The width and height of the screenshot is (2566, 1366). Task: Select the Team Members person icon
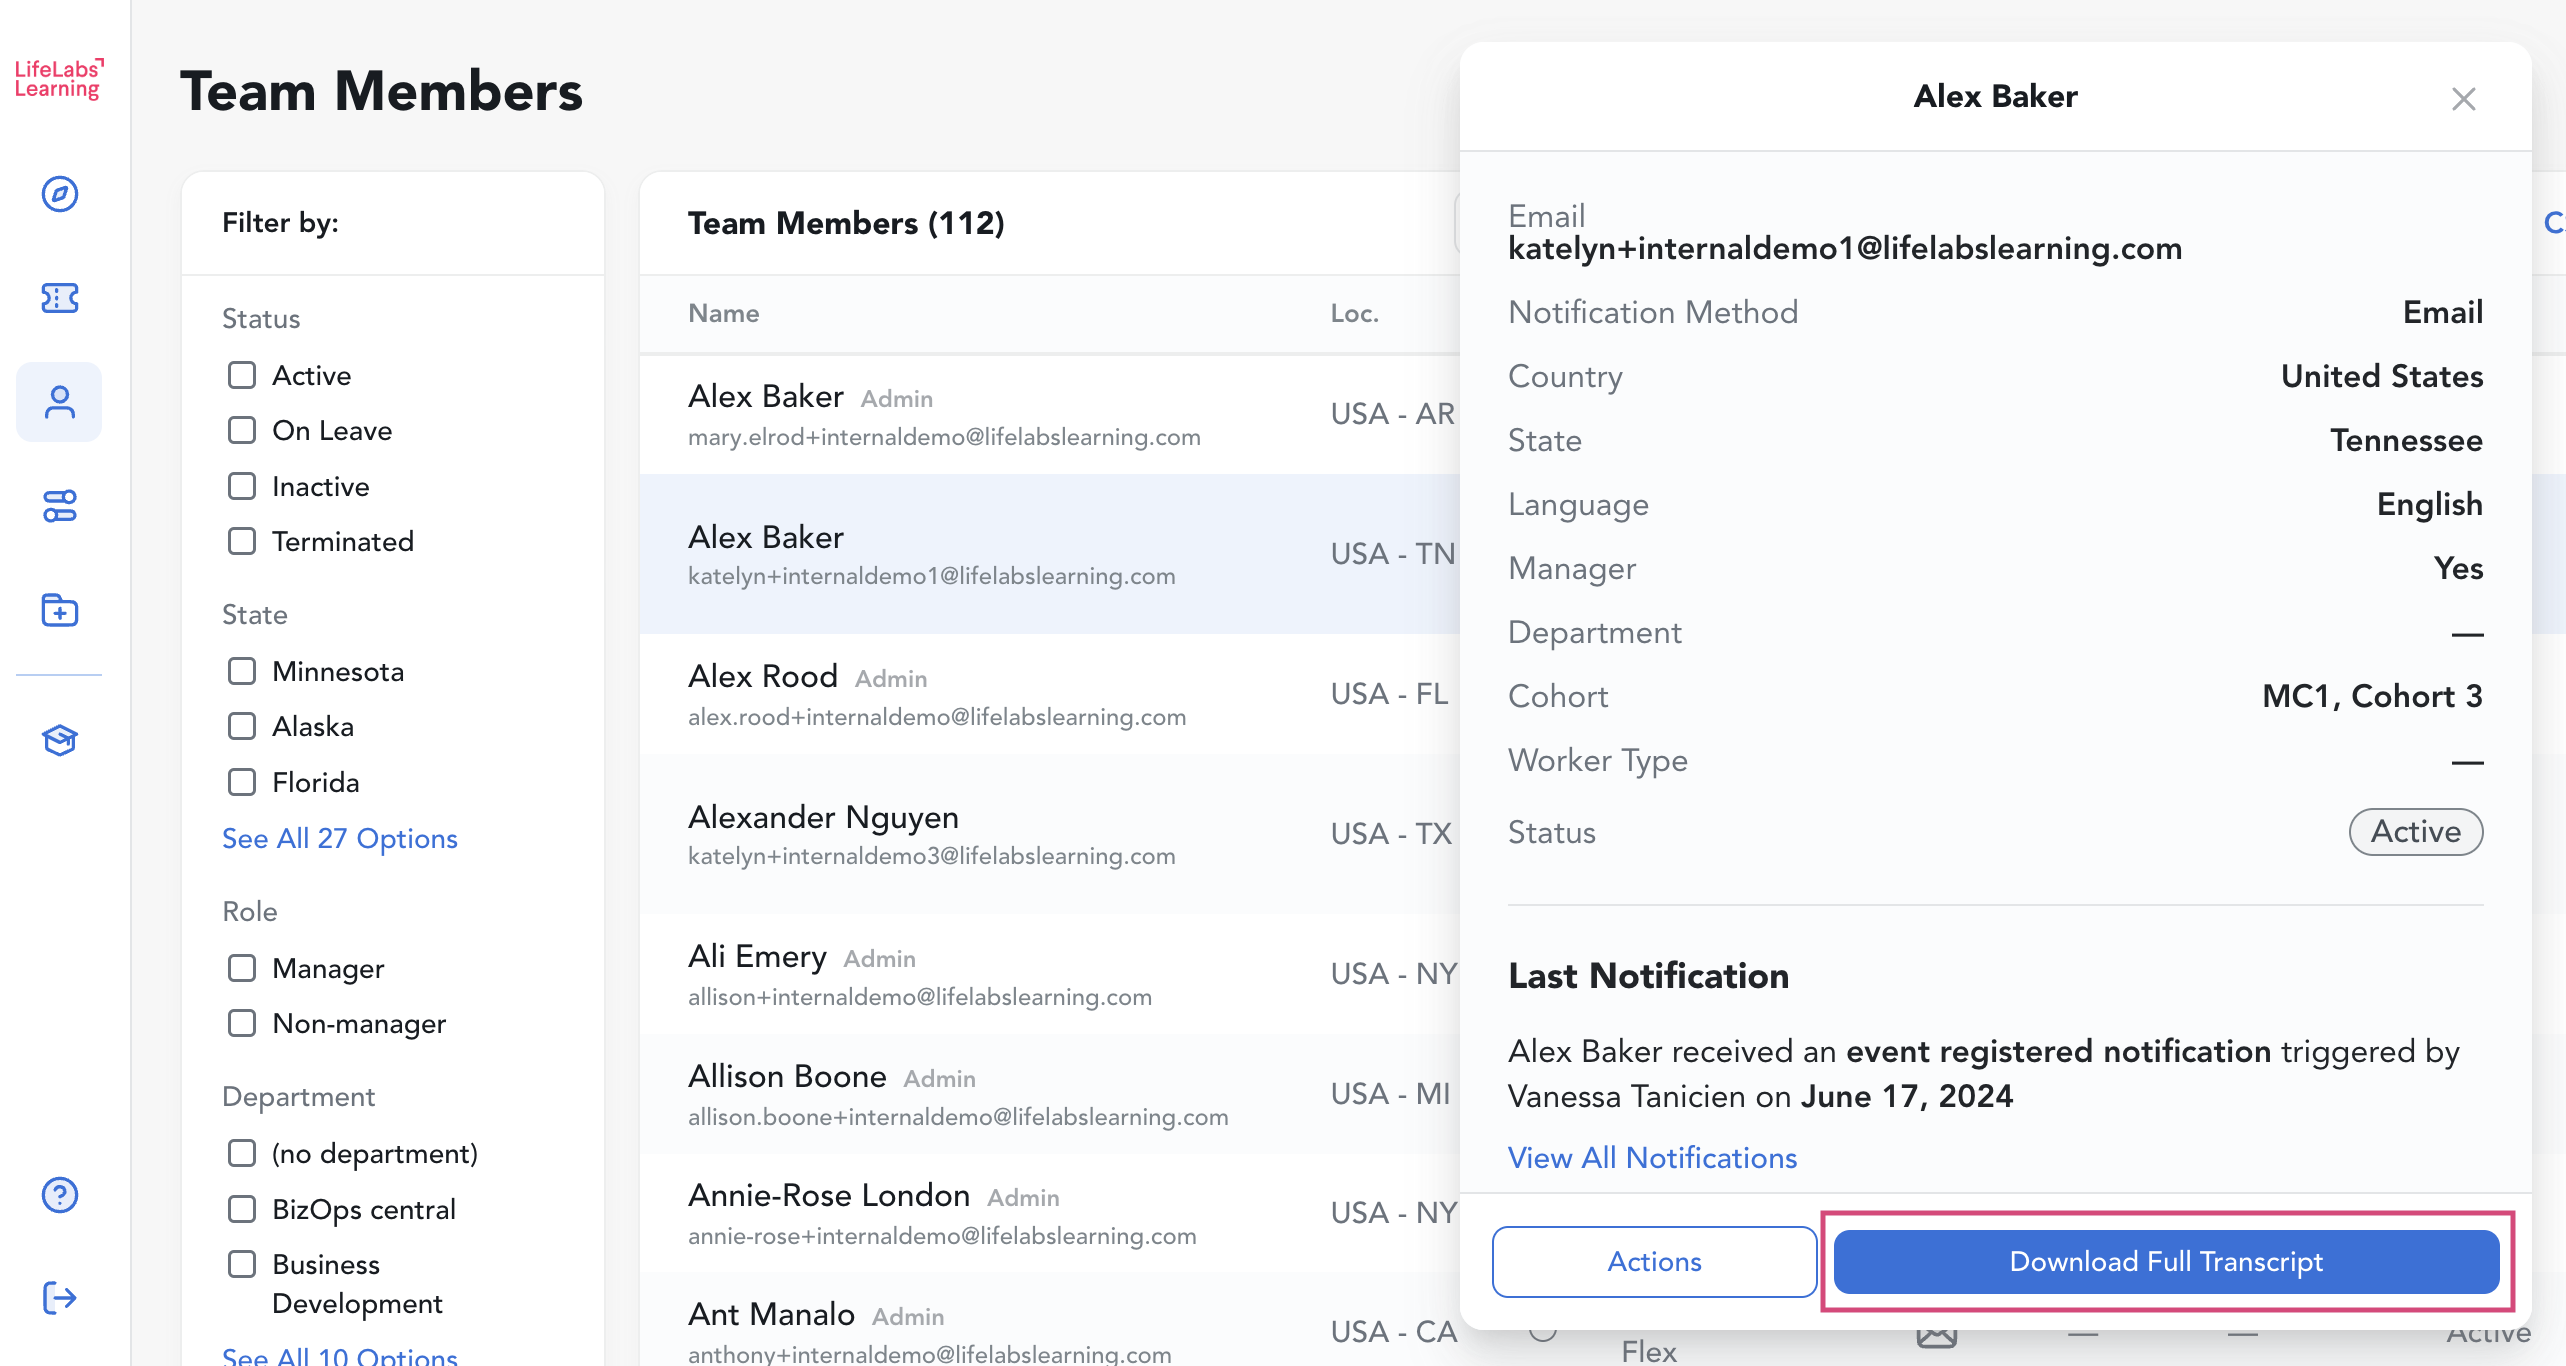coord(60,402)
